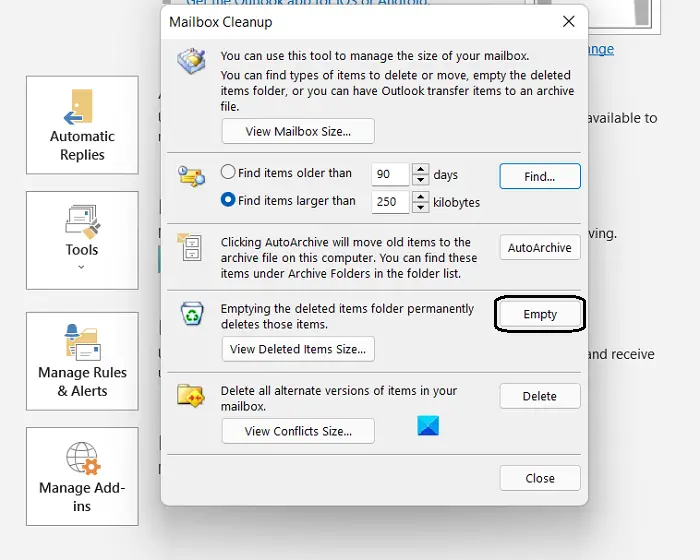
Task: Click the days input field showing 90
Action: (390, 174)
